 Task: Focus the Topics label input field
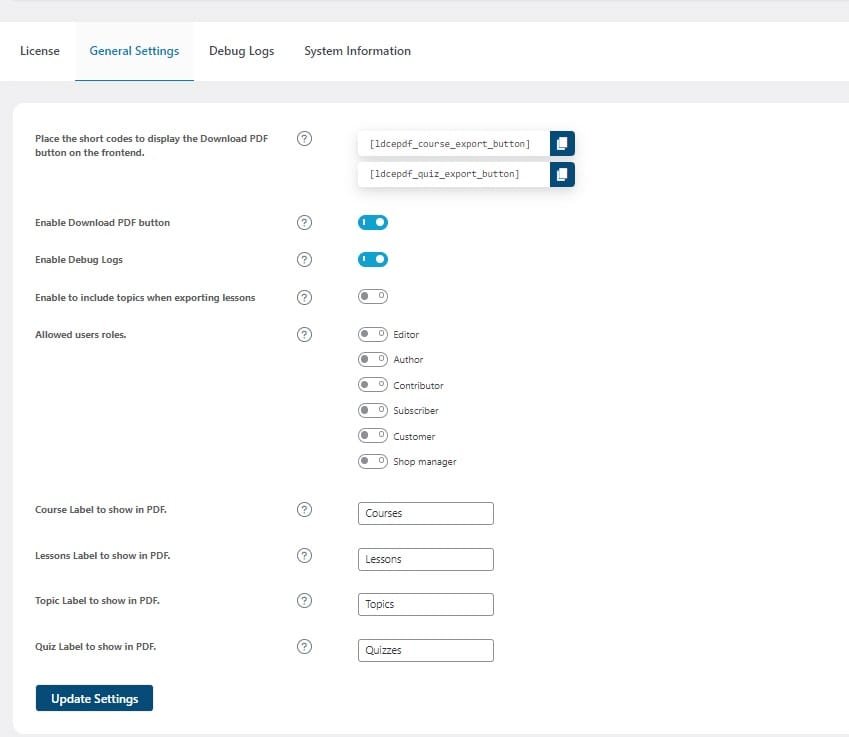pos(426,604)
